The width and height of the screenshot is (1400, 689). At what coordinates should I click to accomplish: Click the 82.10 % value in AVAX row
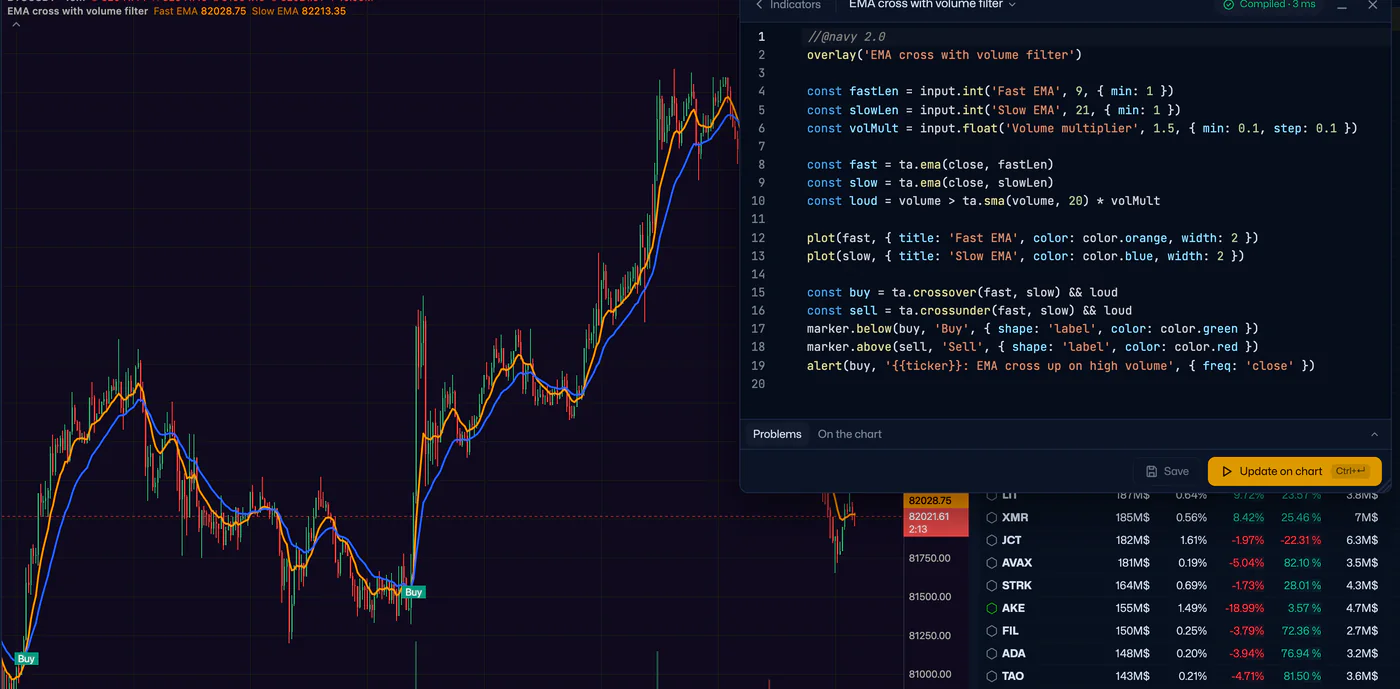pyautogui.click(x=1301, y=563)
